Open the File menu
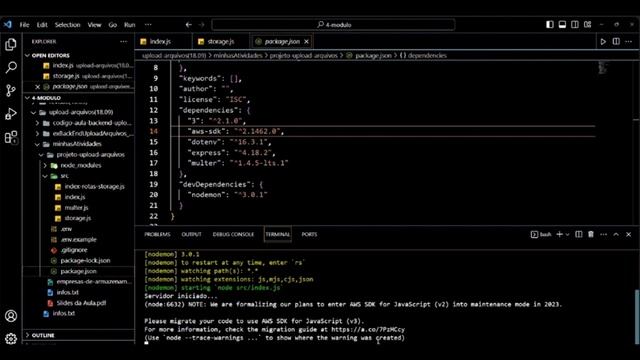The width and height of the screenshot is (640, 360). [24, 25]
